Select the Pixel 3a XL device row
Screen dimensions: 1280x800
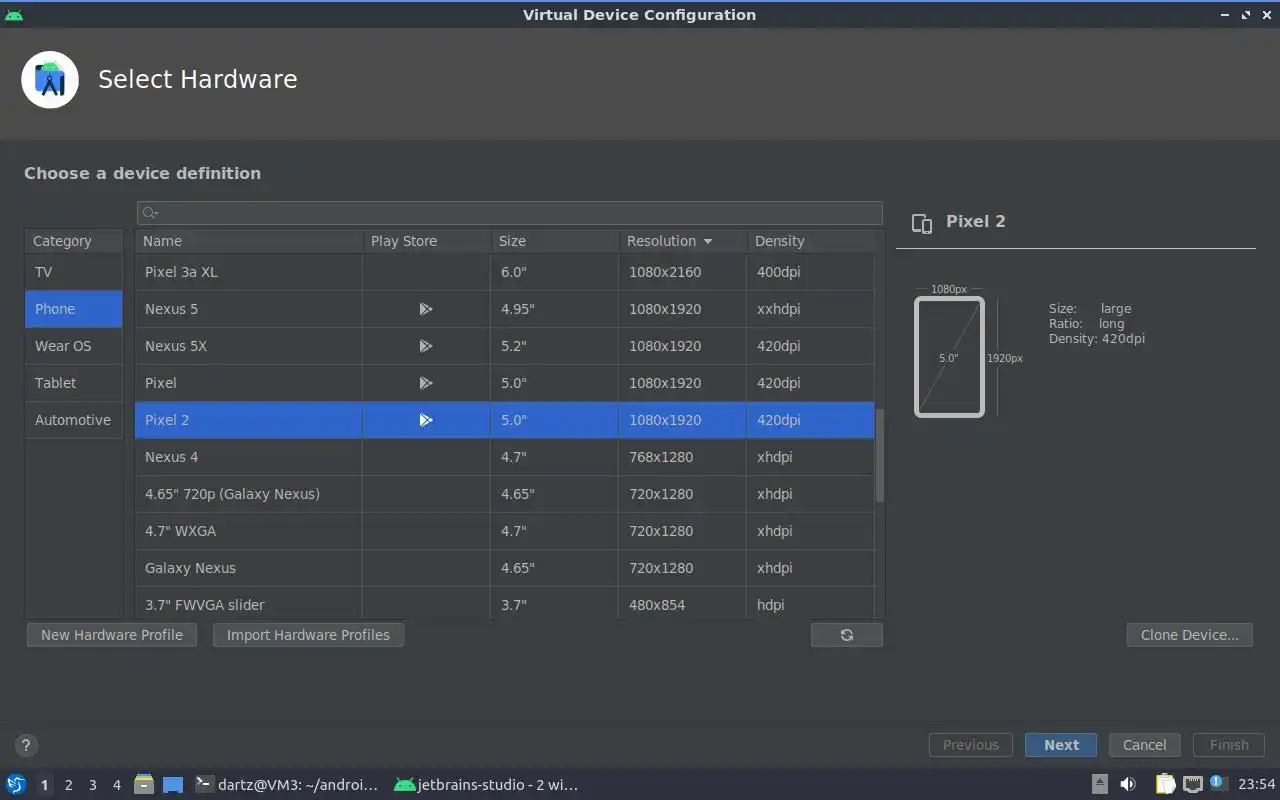(505, 272)
